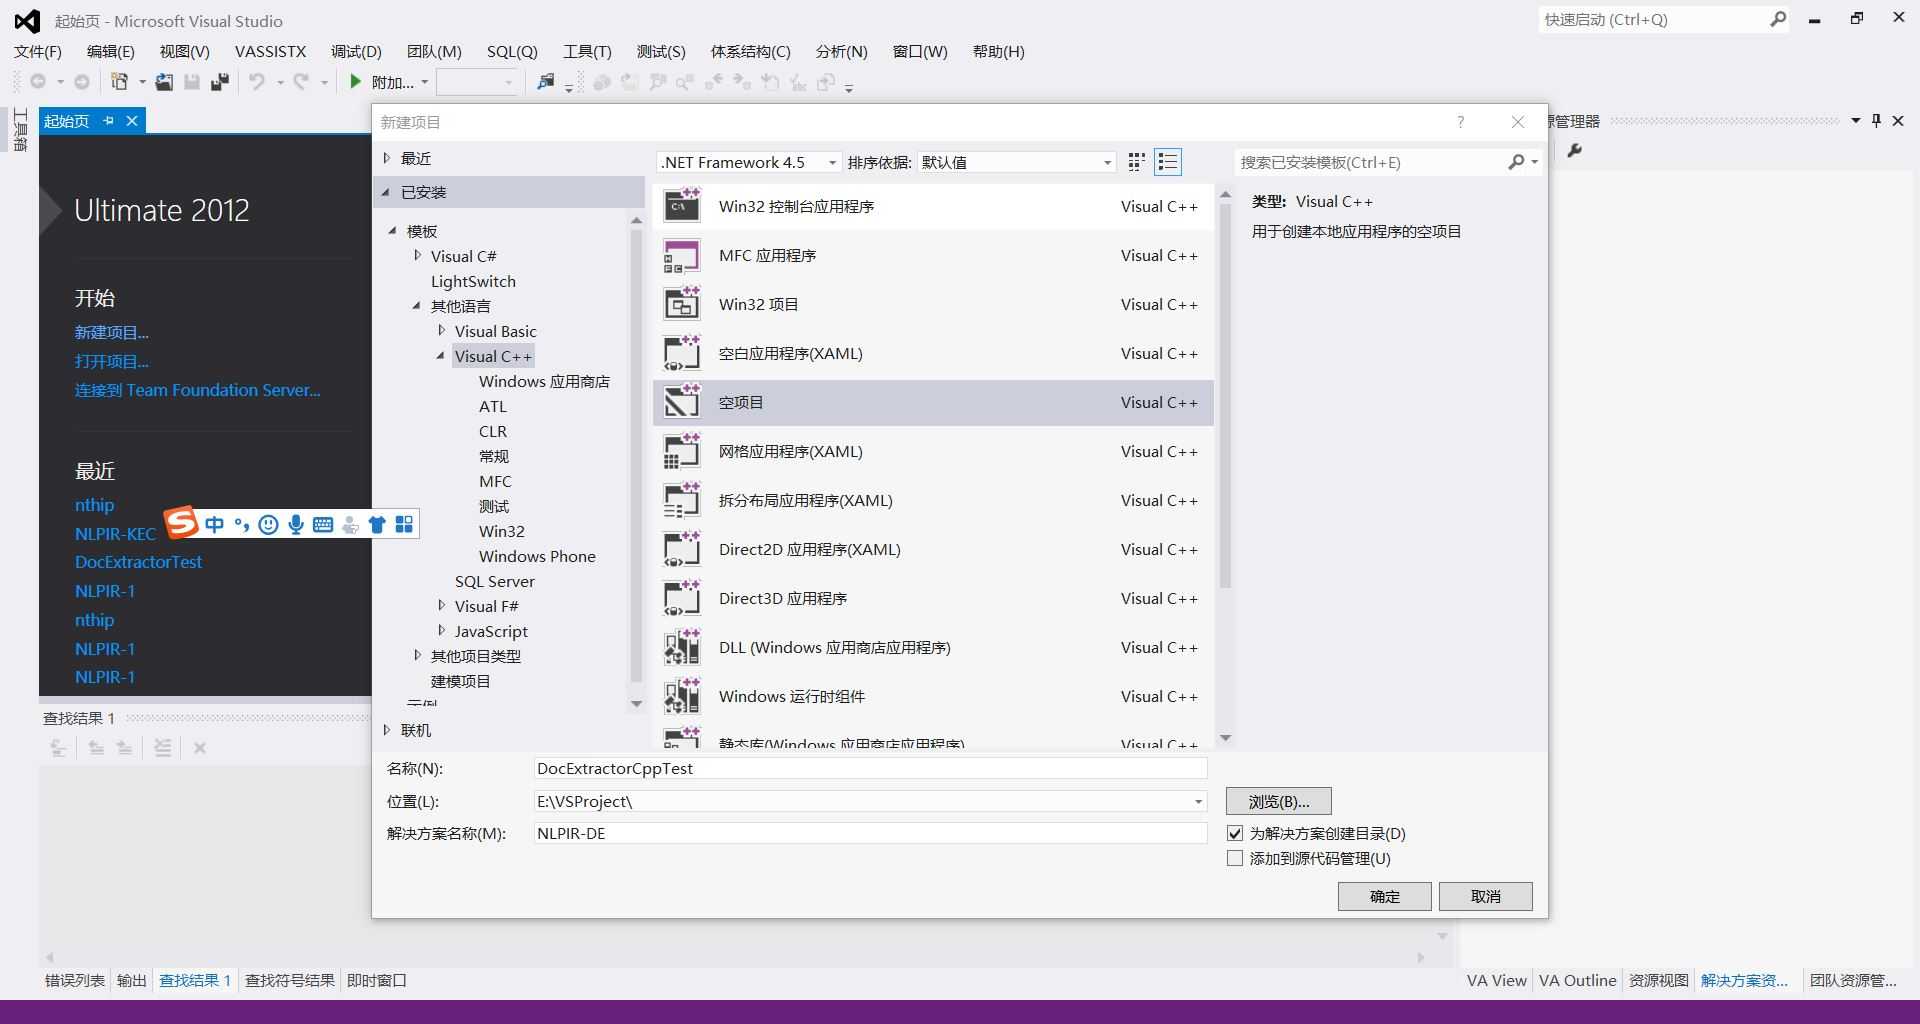
Task: Collapse the Installed section
Action: click(387, 192)
